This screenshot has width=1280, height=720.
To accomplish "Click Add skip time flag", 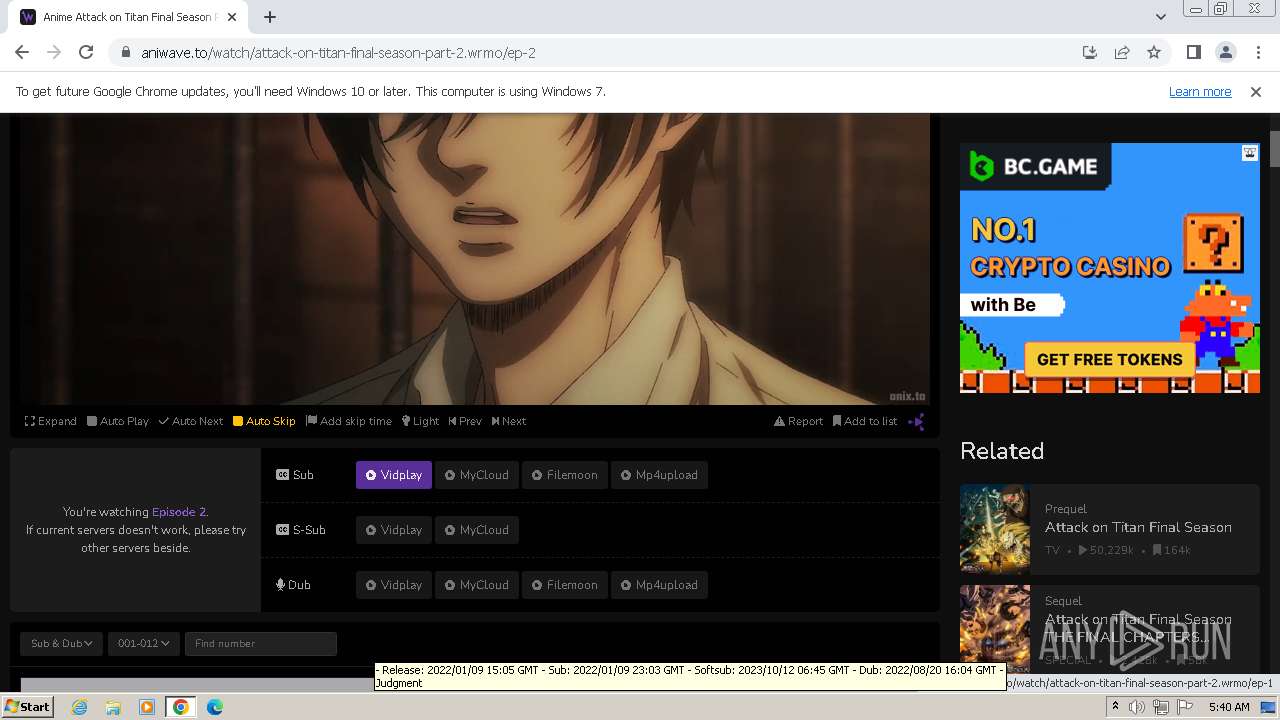I will point(349,421).
